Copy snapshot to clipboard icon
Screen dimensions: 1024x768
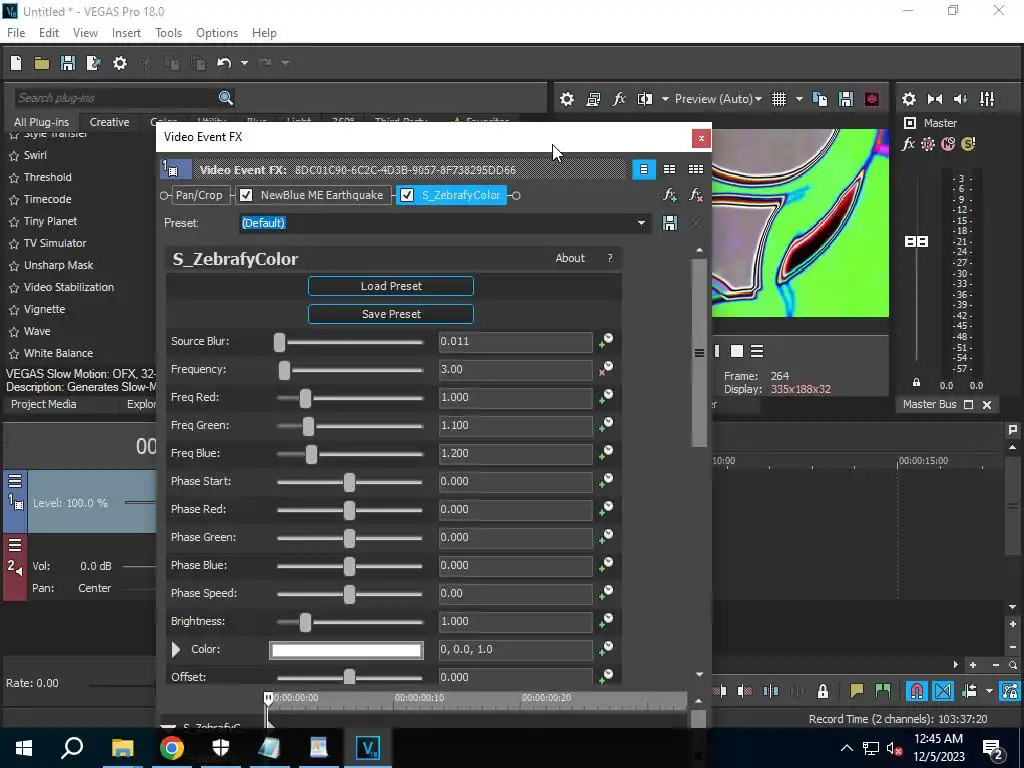820,99
